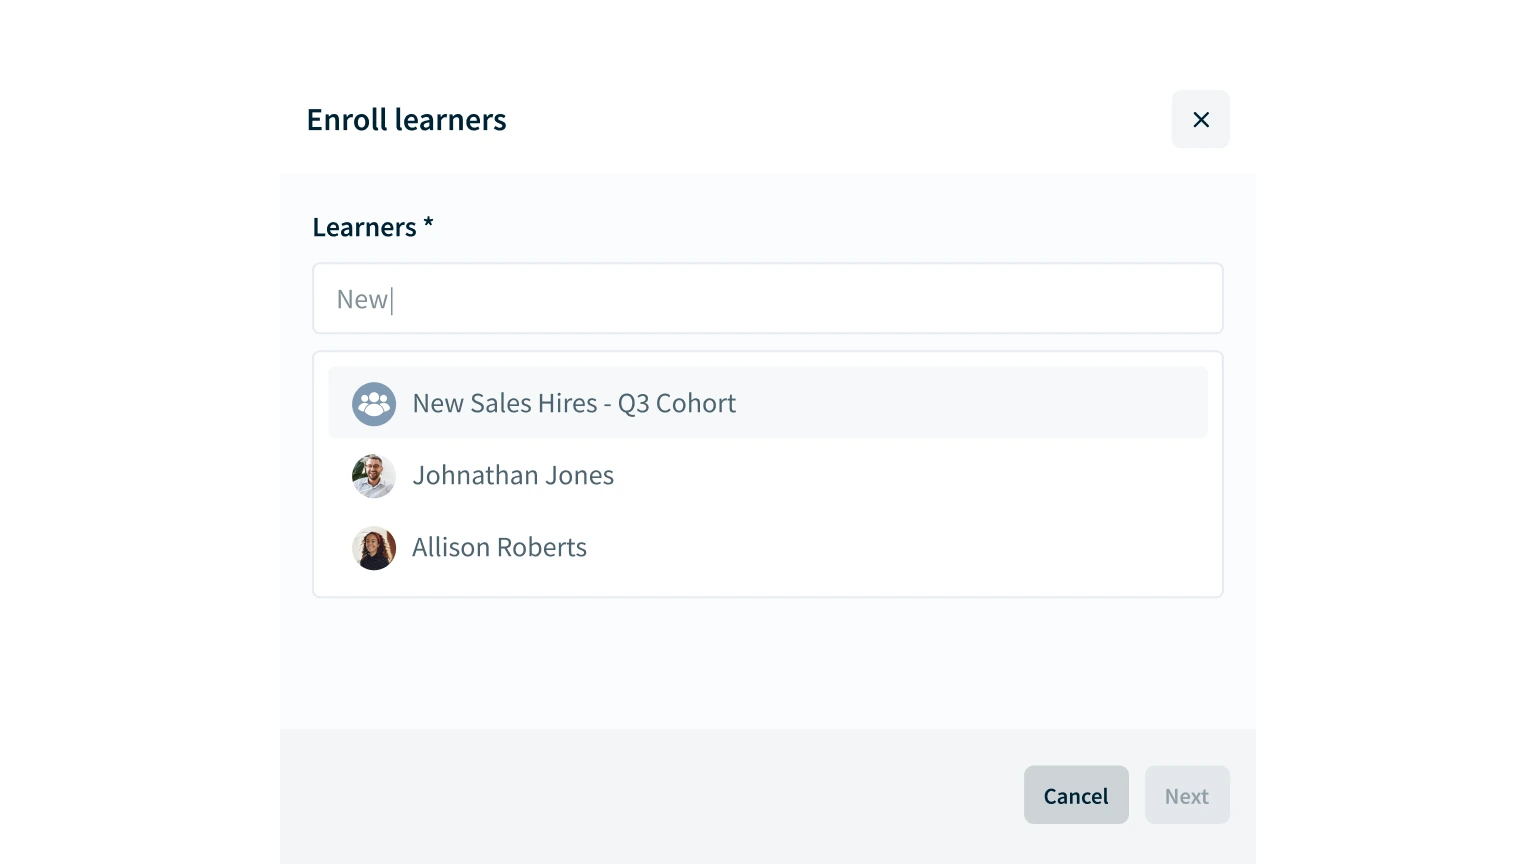Click empty space below suggestions list
The height and width of the screenshot is (864, 1536).
(x=768, y=664)
